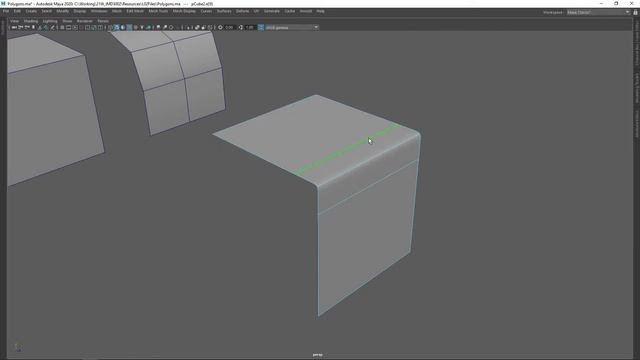This screenshot has width=640, height=360.
Task: Toggle Textured display mode
Action: (136, 27)
